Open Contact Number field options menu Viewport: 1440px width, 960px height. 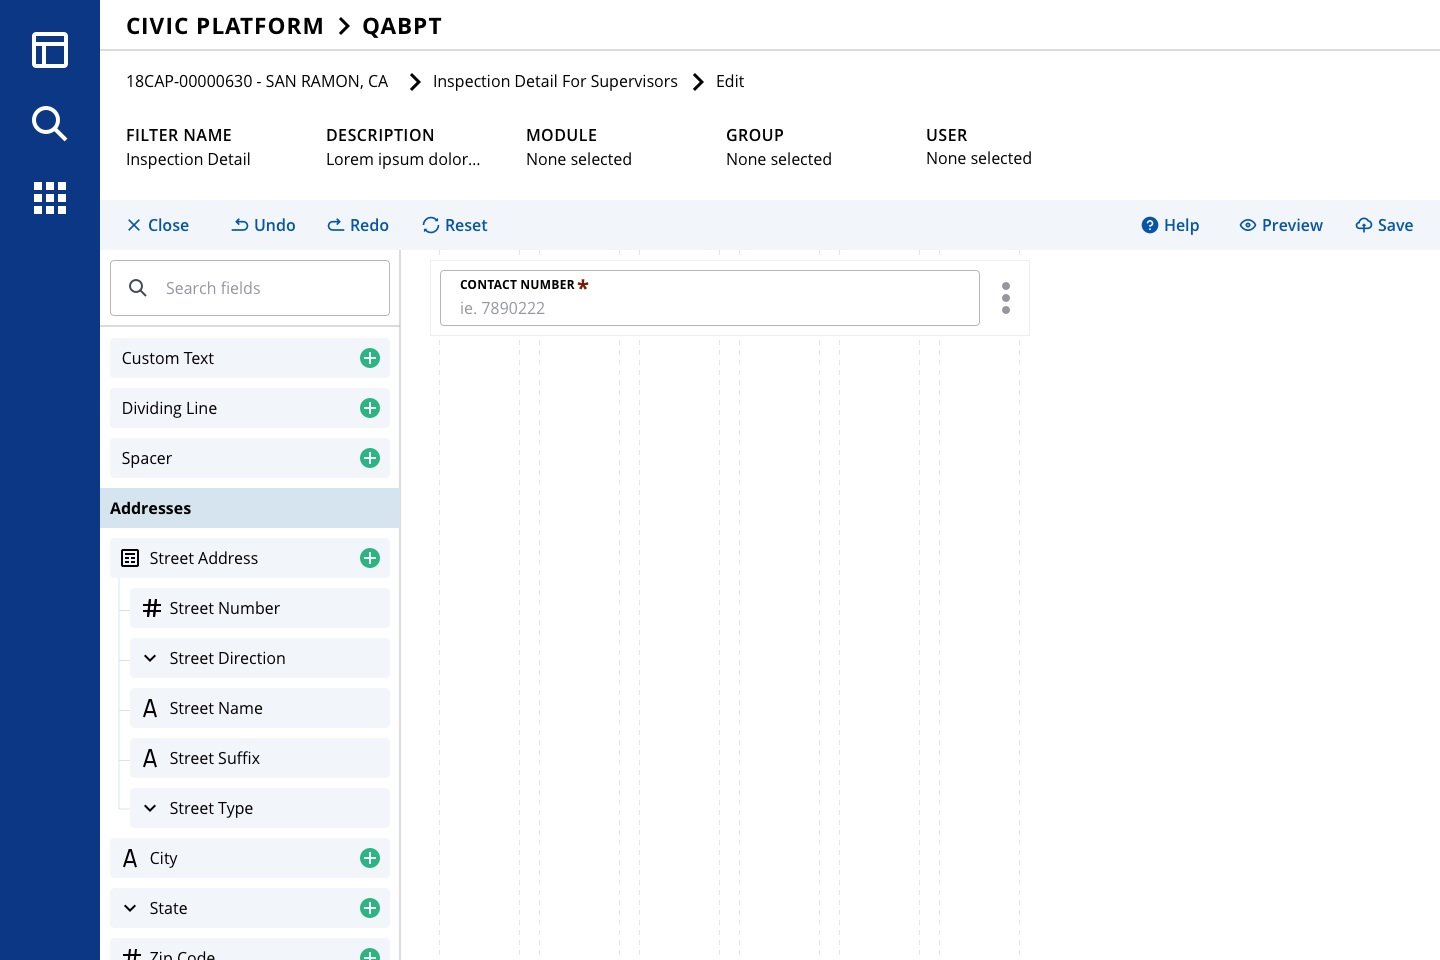click(x=1006, y=298)
